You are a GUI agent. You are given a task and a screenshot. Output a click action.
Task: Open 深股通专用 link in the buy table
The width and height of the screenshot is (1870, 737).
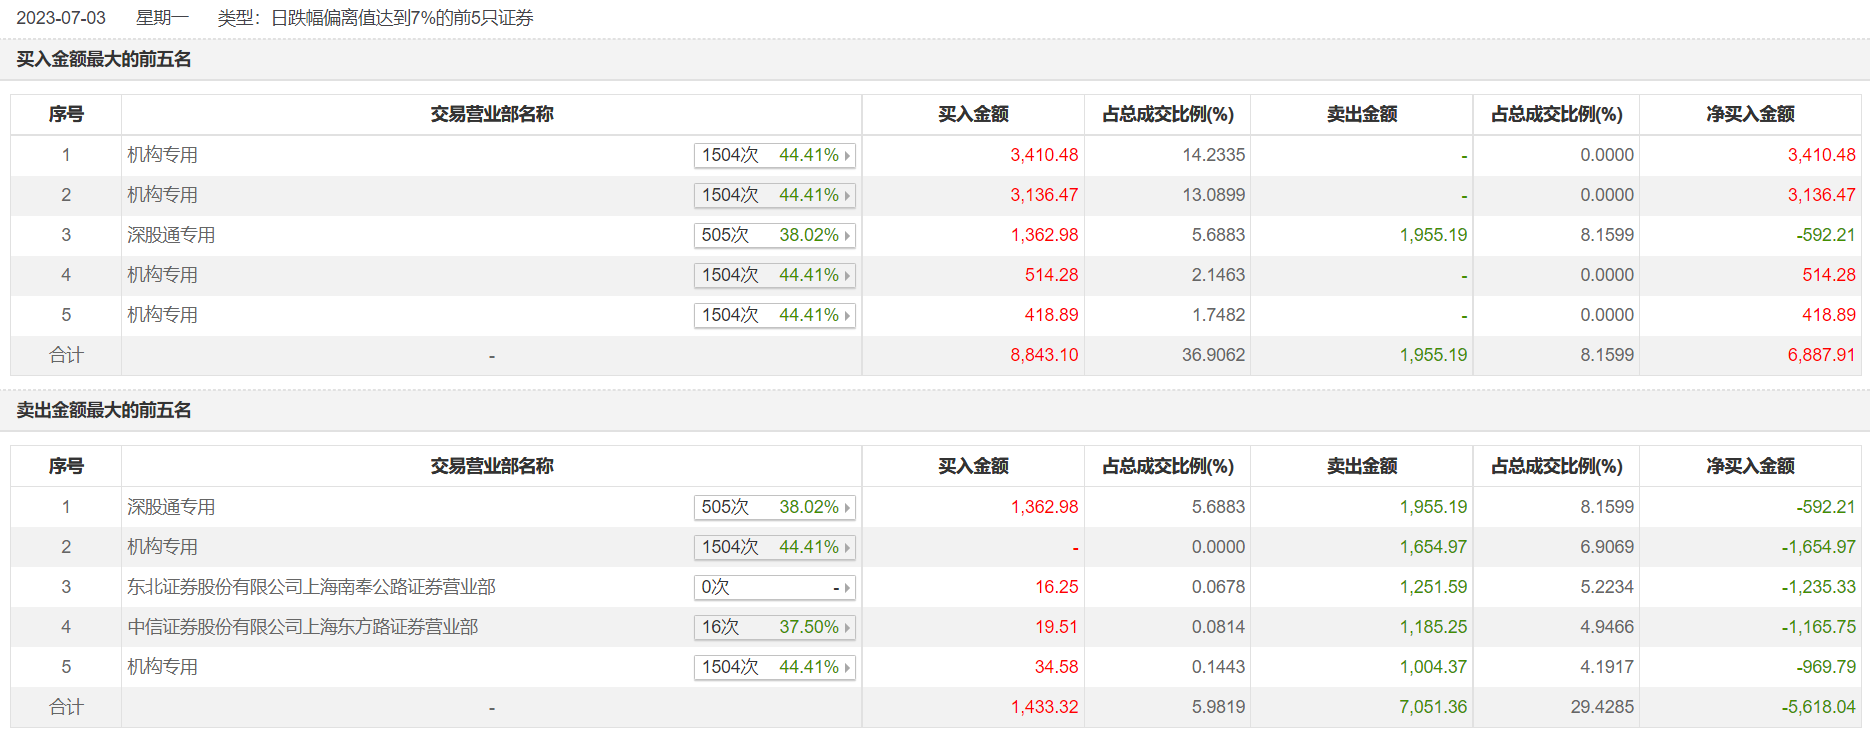coord(171,235)
